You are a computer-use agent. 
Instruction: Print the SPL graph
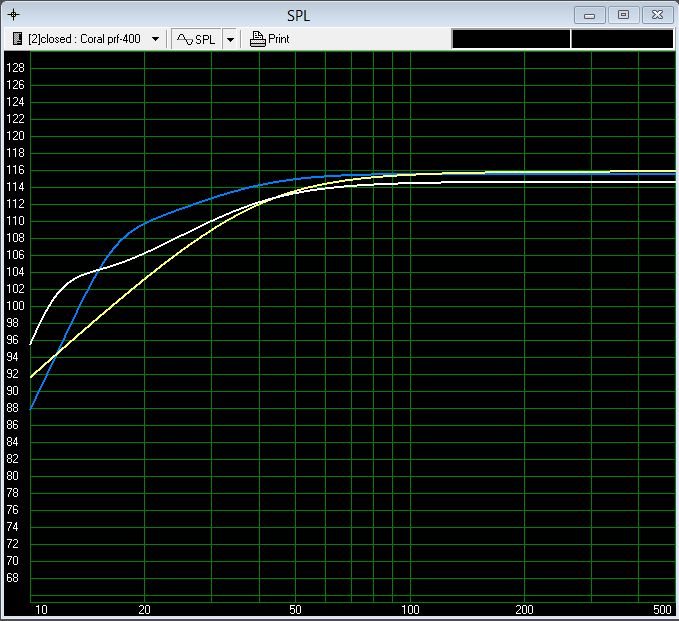tap(270, 39)
